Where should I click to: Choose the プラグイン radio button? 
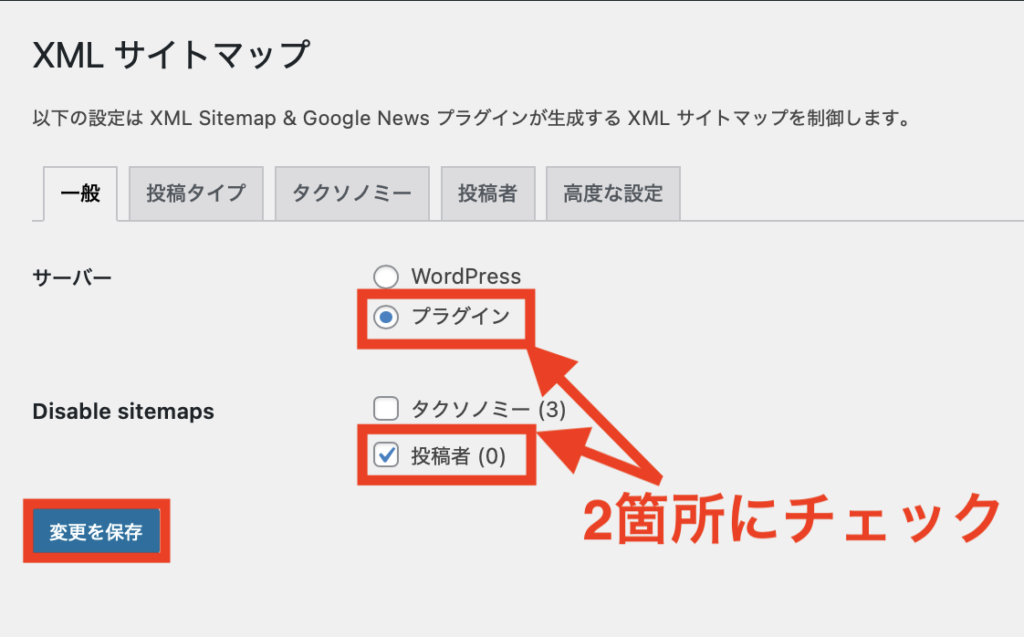(385, 318)
